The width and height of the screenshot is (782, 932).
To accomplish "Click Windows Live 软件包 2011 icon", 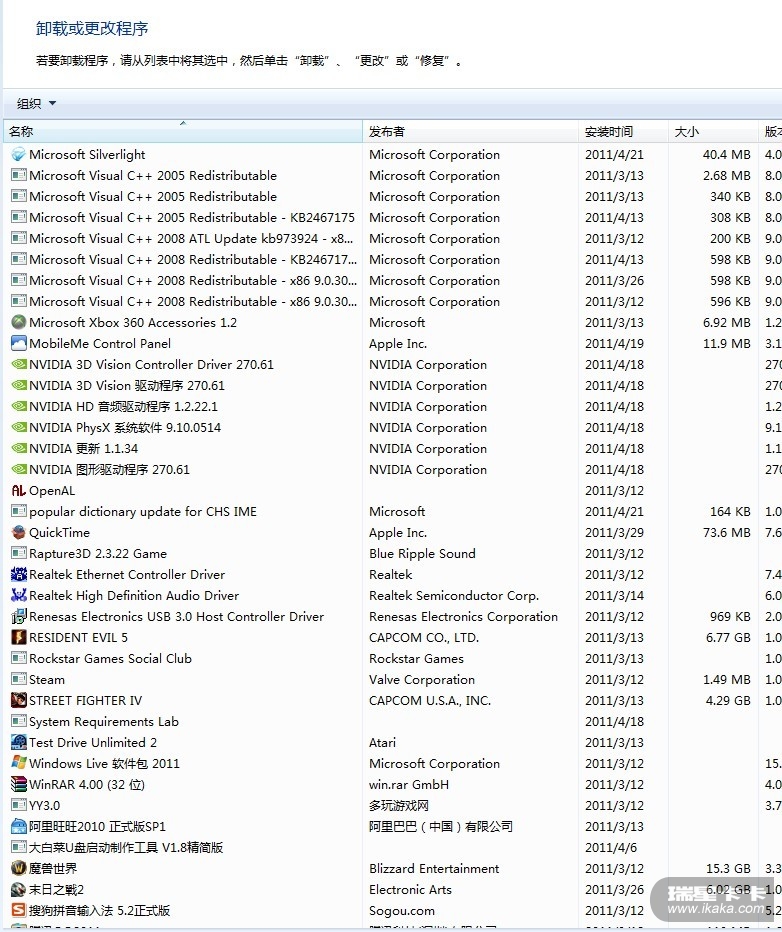I will coord(19,764).
